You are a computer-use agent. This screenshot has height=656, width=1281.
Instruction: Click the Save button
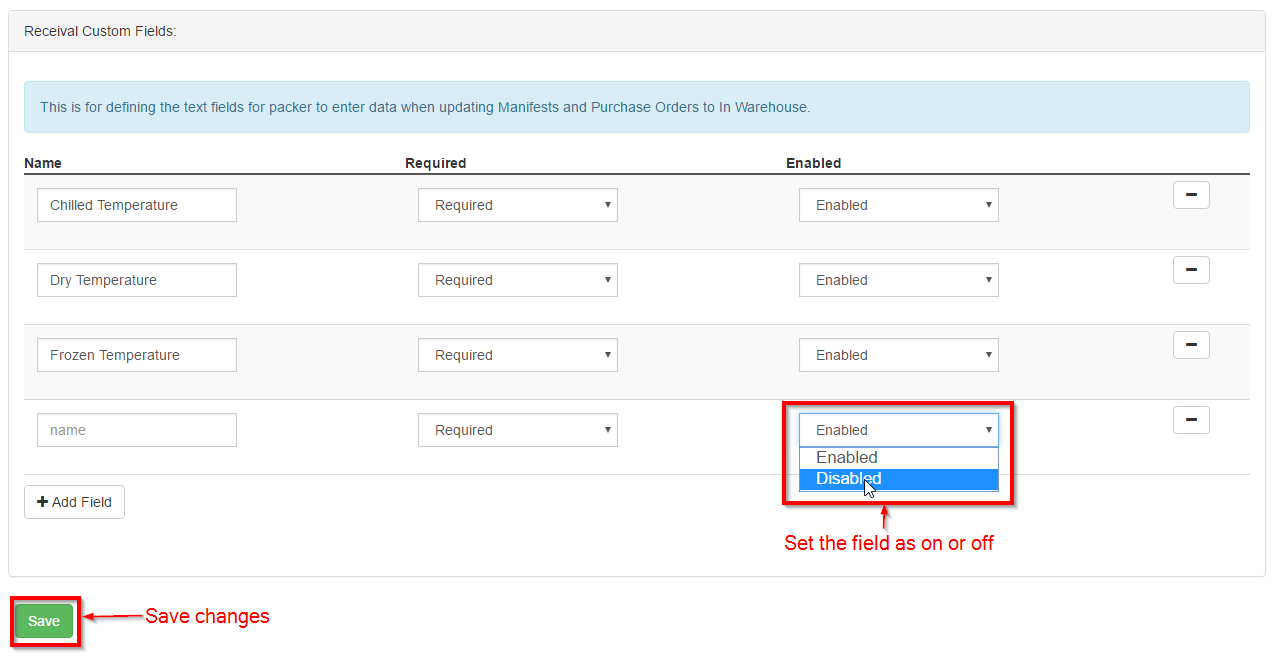[x=43, y=620]
